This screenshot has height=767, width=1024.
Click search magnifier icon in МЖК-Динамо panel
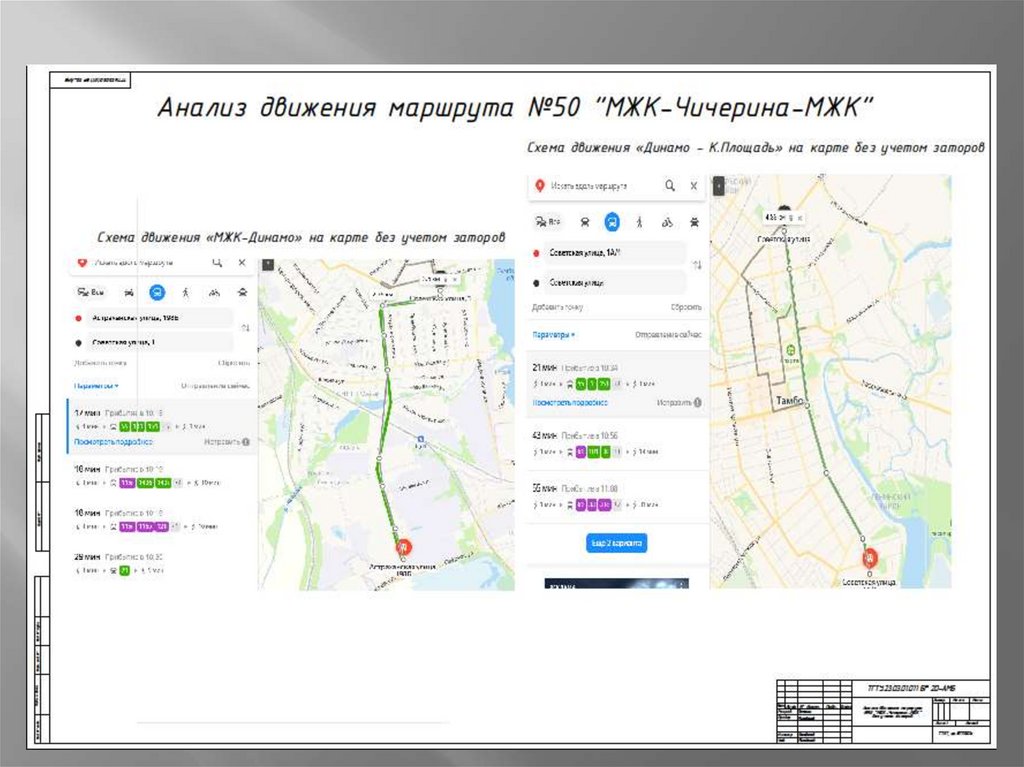click(217, 263)
